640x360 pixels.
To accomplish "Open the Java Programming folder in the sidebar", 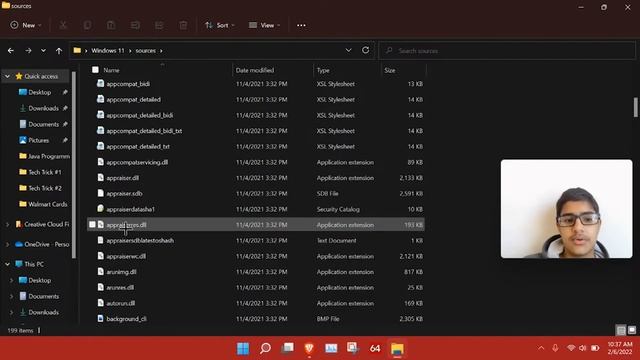I will pos(44,156).
